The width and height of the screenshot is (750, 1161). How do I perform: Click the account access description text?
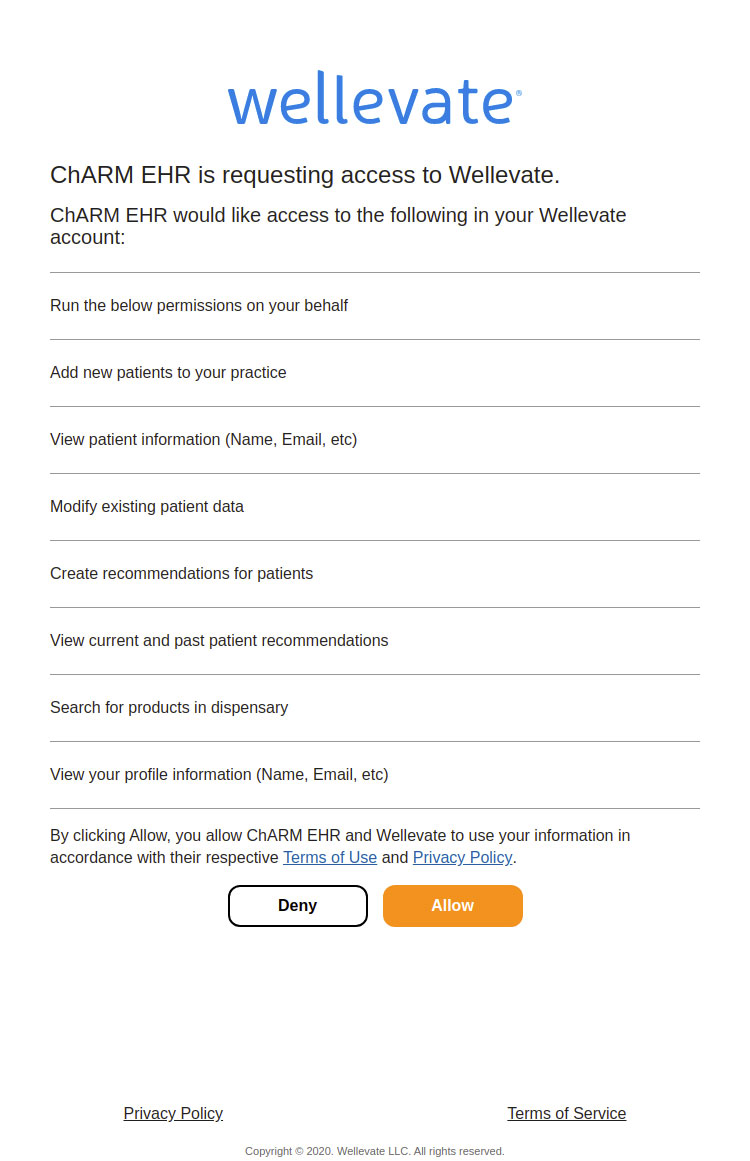(338, 226)
